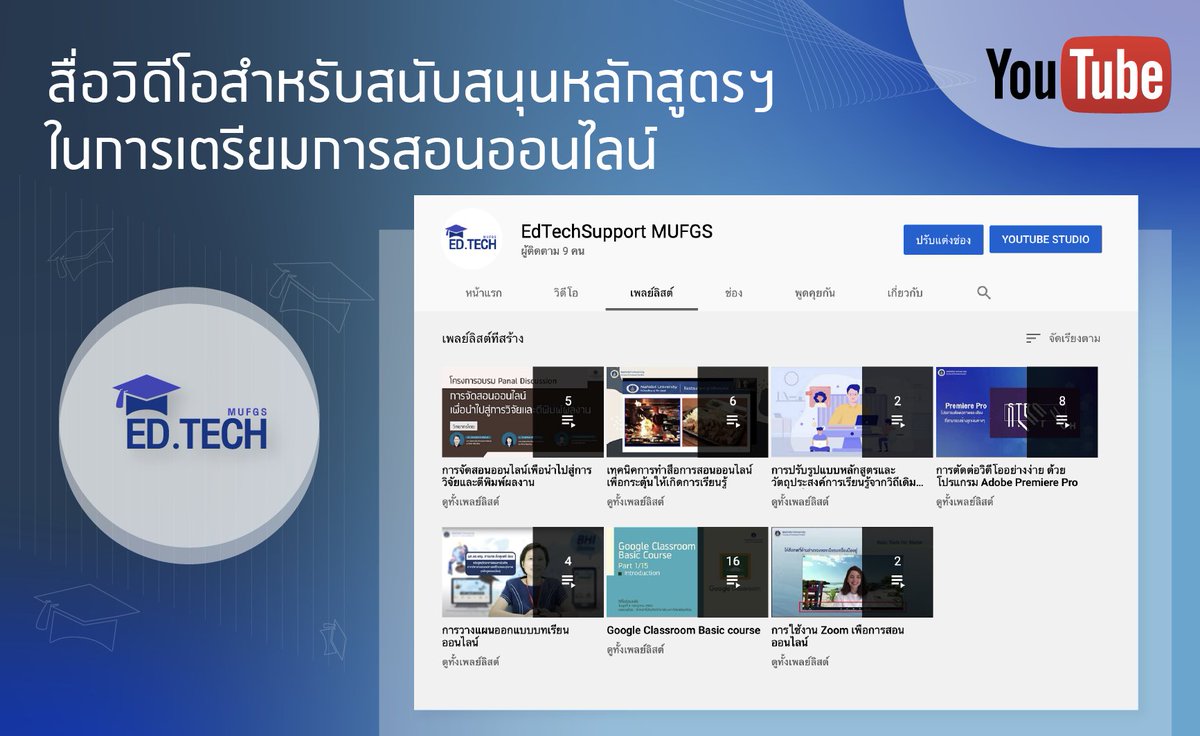The image size is (1200, 736).
Task: Click title การปรับรูปแบบหลักสูตรและวัตถุประสงค์
Action: coord(847,476)
